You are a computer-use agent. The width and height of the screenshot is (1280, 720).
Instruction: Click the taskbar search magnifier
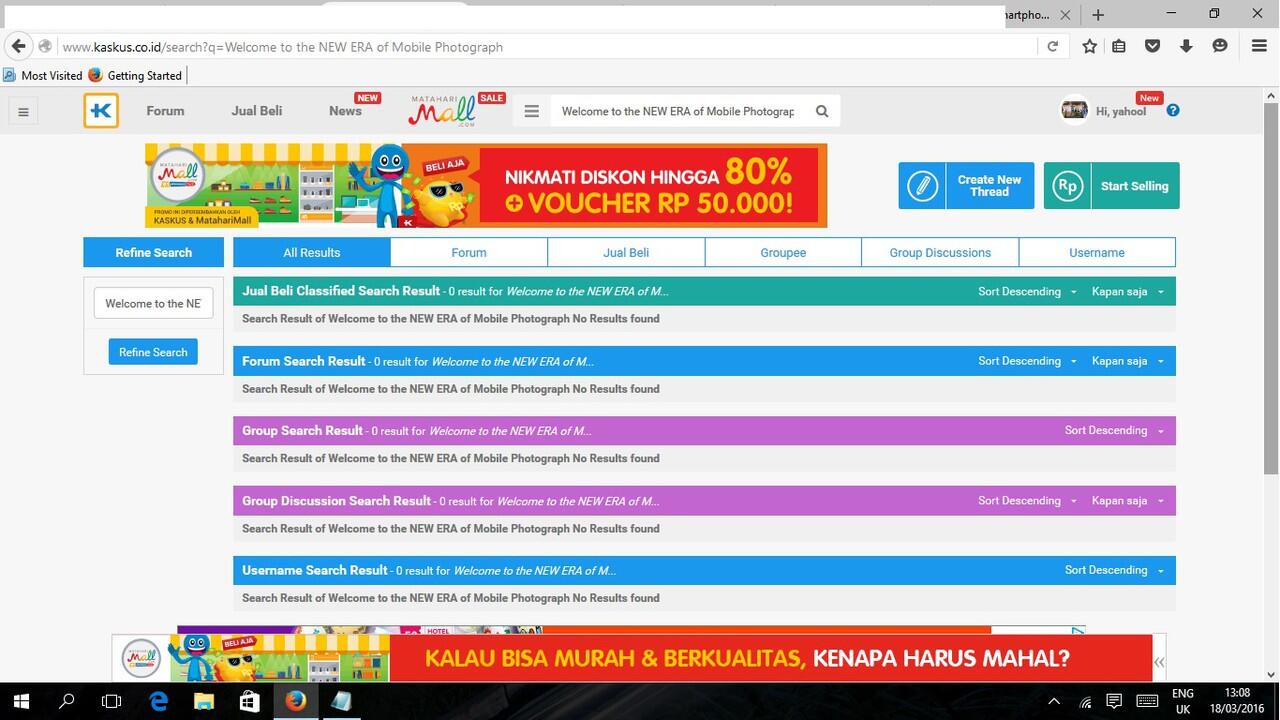67,701
